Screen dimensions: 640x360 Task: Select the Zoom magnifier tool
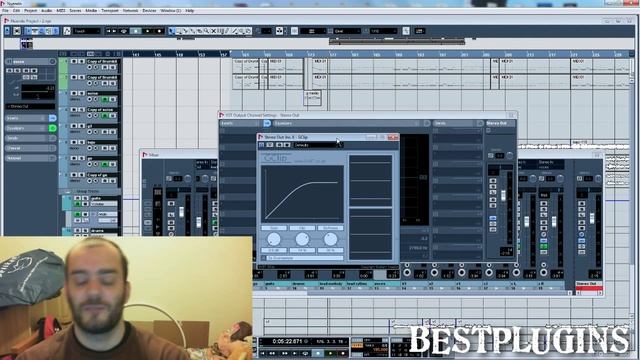pyautogui.click(x=207, y=31)
